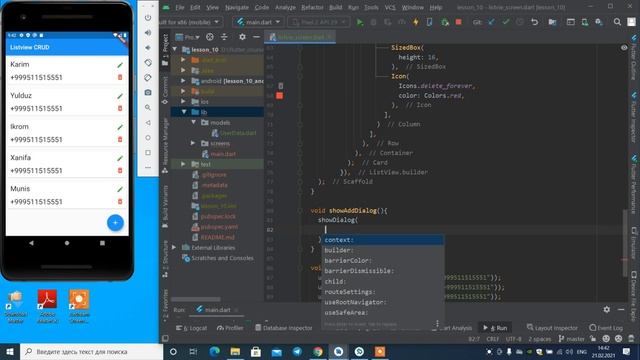This screenshot has height=360, width=640.
Task: Open Chrome from the Windows taskbar
Action: pyautogui.click(x=318, y=351)
